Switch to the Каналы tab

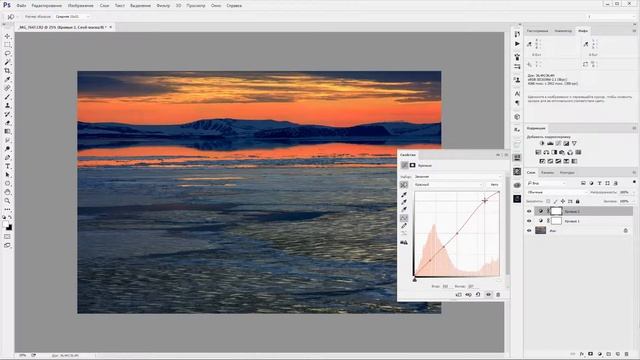(x=547, y=173)
